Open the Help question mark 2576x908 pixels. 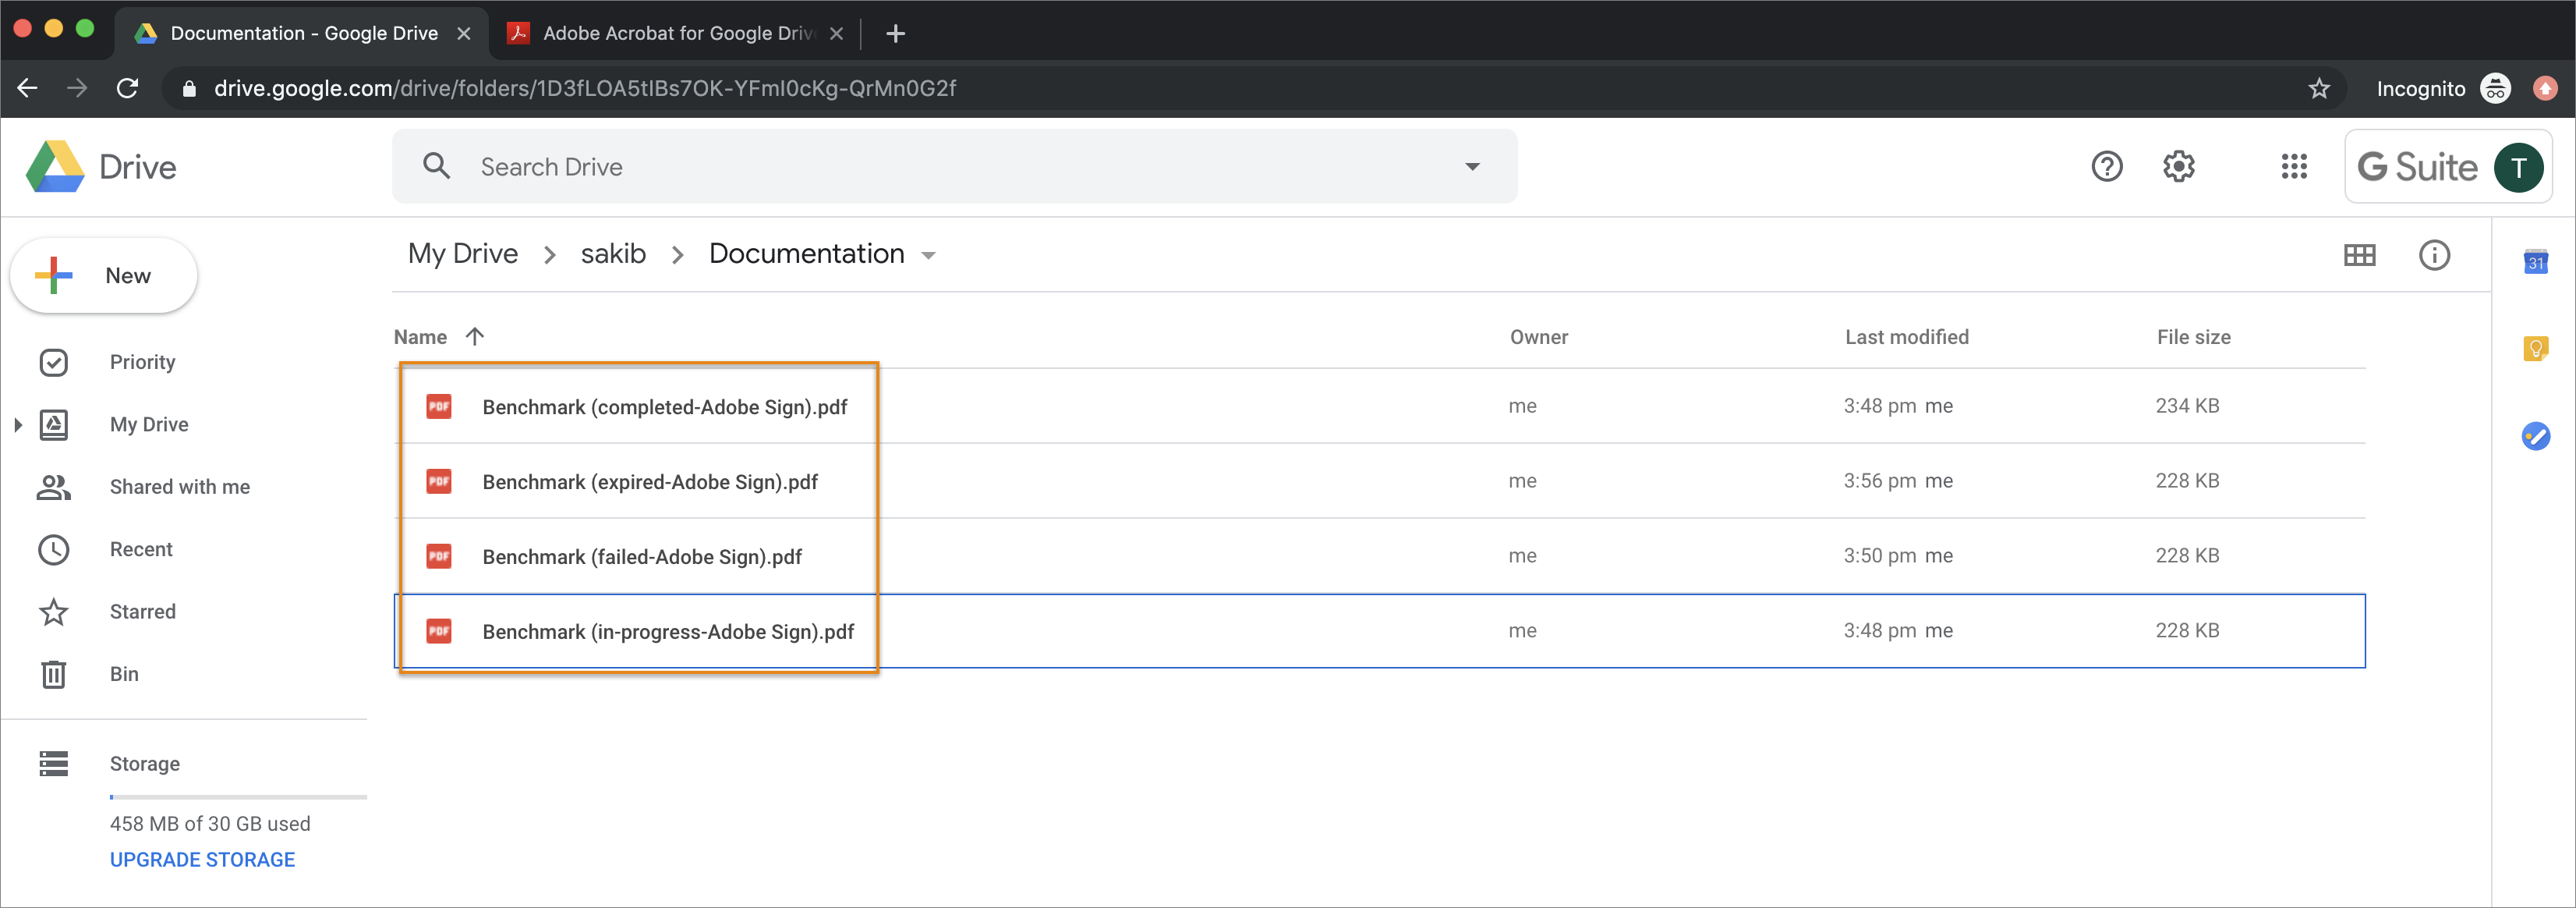tap(2106, 166)
